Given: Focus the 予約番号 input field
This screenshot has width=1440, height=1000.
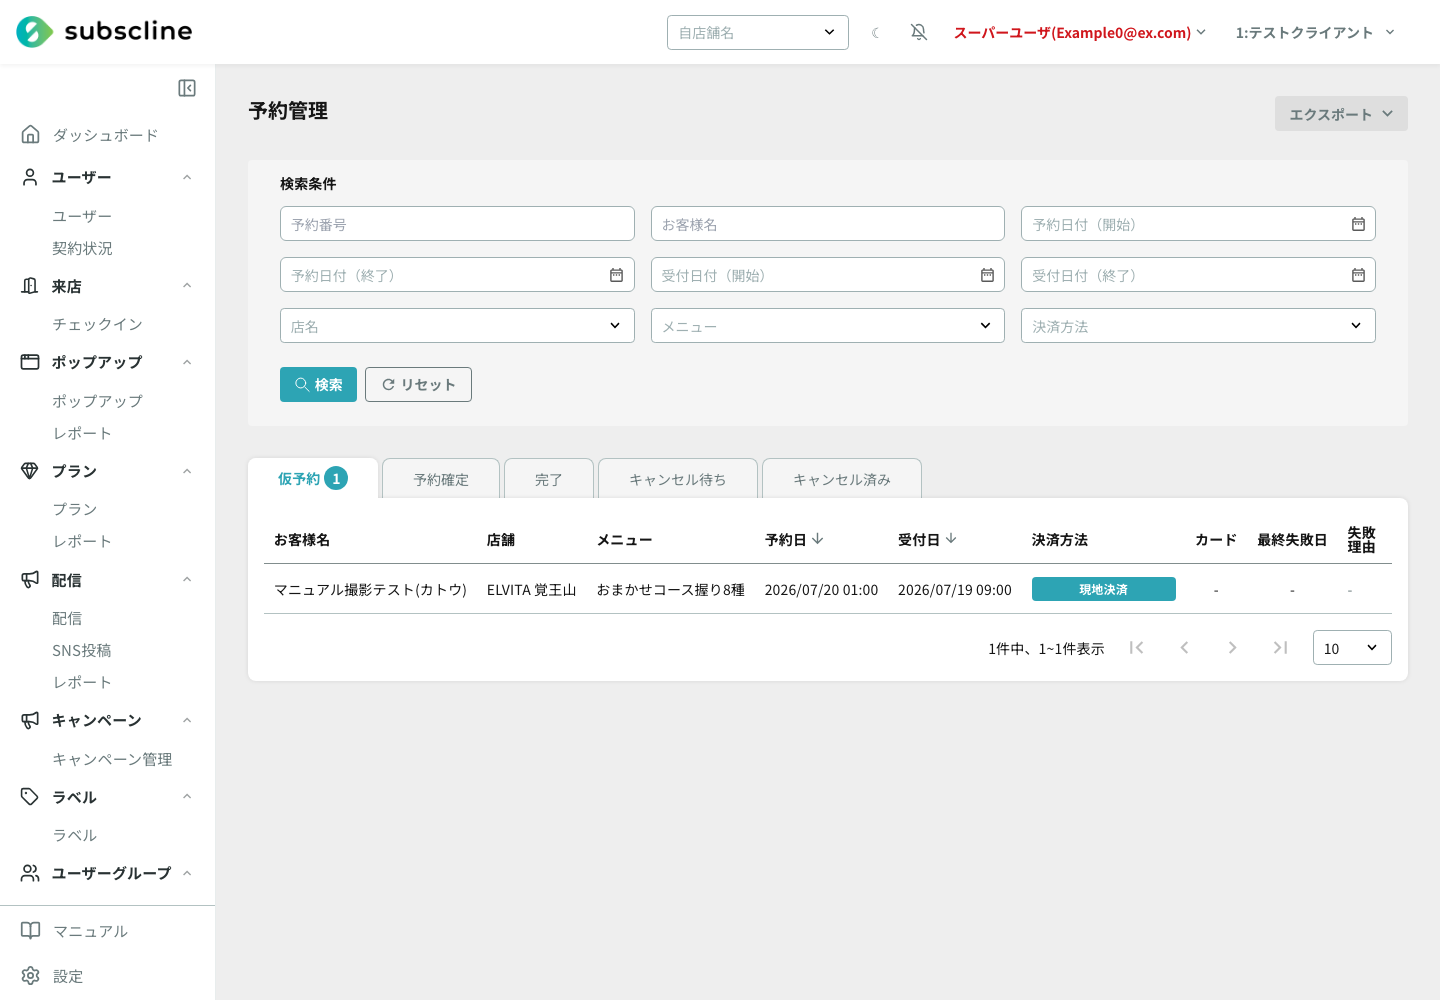Looking at the screenshot, I should point(457,224).
